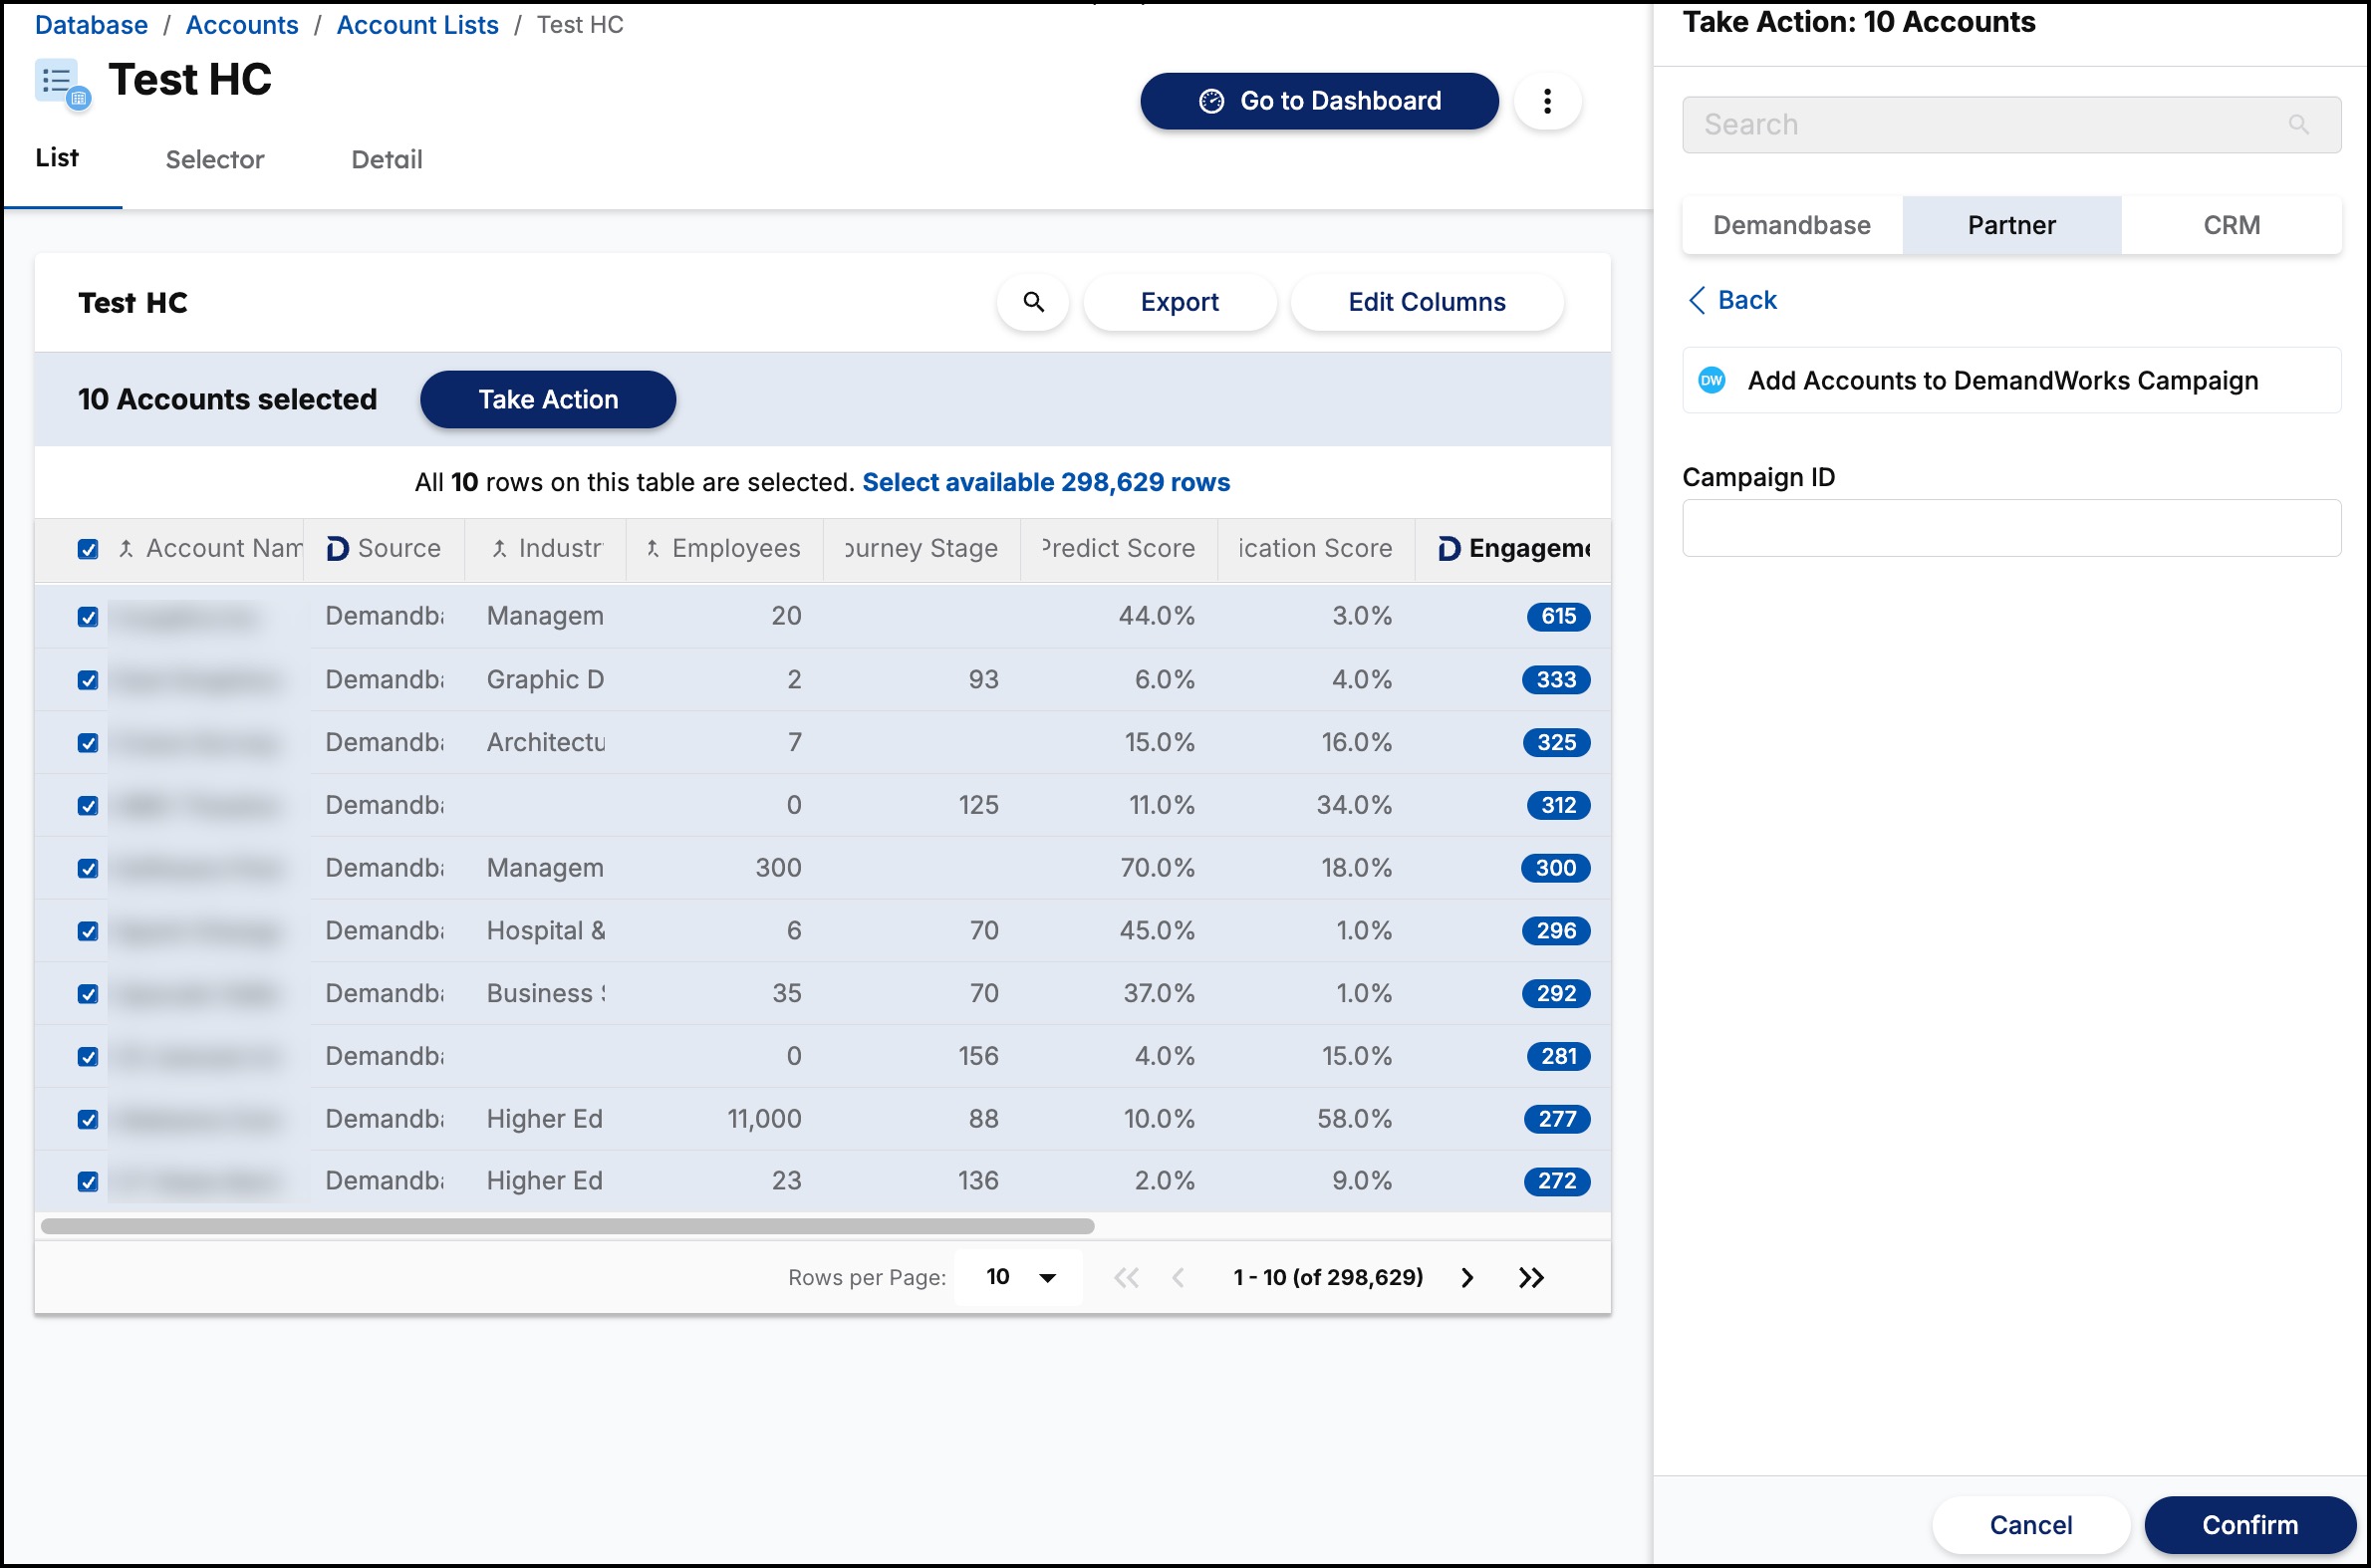Click the Go to Dashboard button
The width and height of the screenshot is (2371, 1568).
(1319, 101)
